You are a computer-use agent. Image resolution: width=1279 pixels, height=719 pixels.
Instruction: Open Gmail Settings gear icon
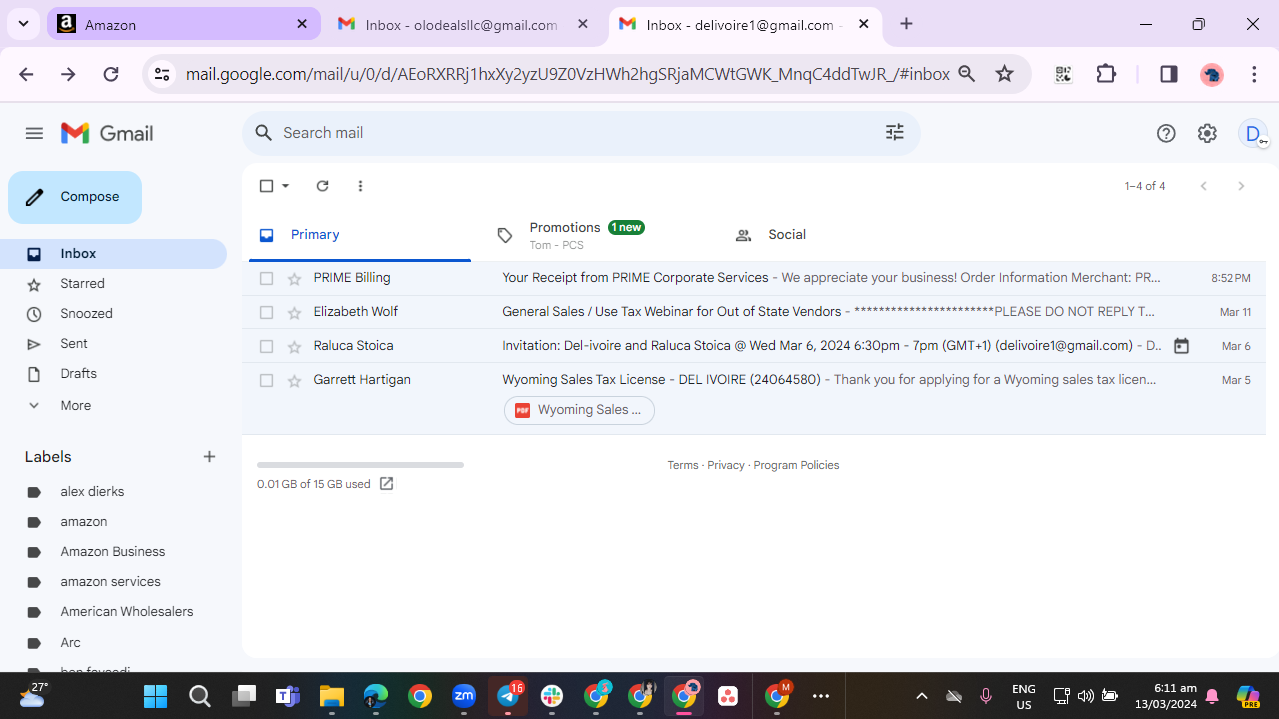click(x=1207, y=133)
